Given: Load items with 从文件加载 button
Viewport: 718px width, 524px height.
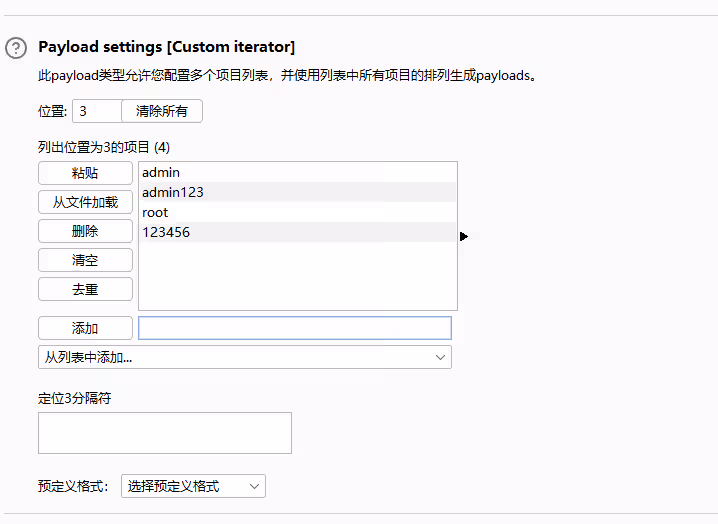Looking at the screenshot, I should 85,202.
